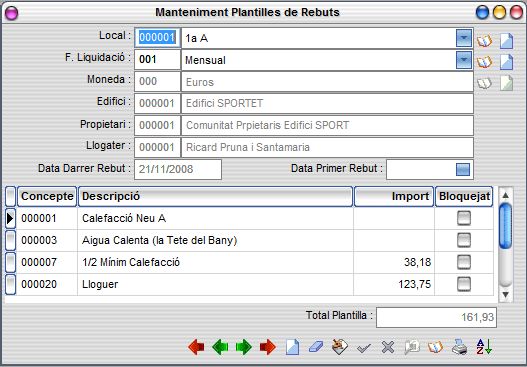Image resolution: width=527 pixels, height=367 pixels.
Task: Go to next record with green right arrow
Action: coord(244,346)
